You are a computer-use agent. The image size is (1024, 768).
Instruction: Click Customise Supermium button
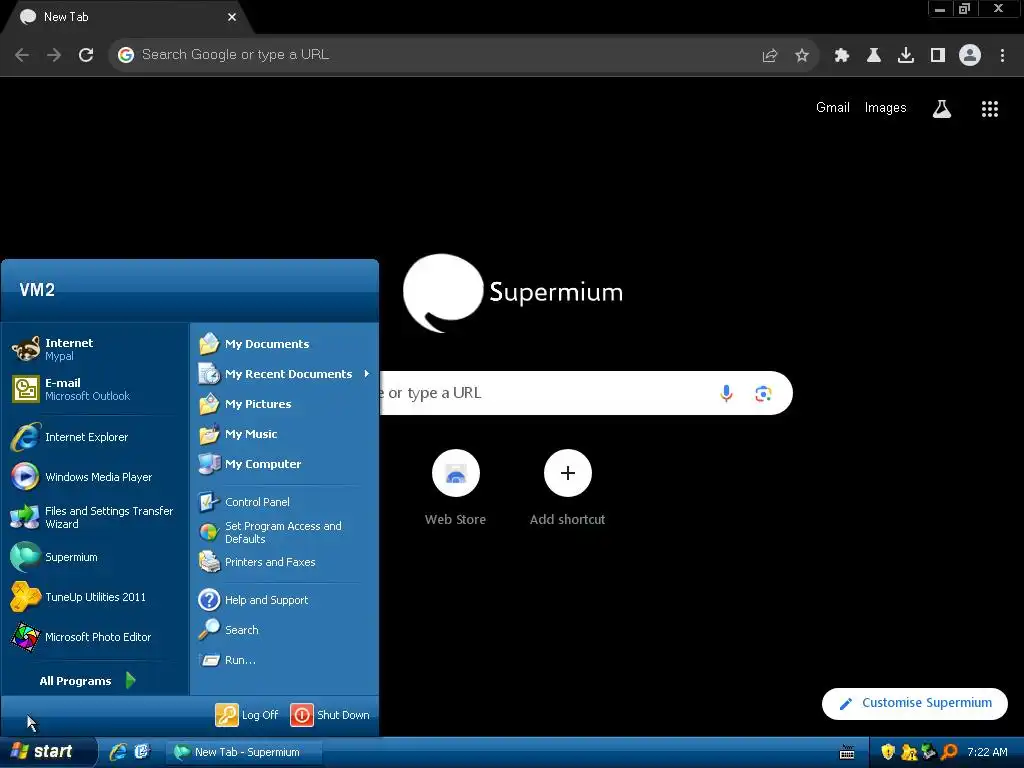click(915, 703)
